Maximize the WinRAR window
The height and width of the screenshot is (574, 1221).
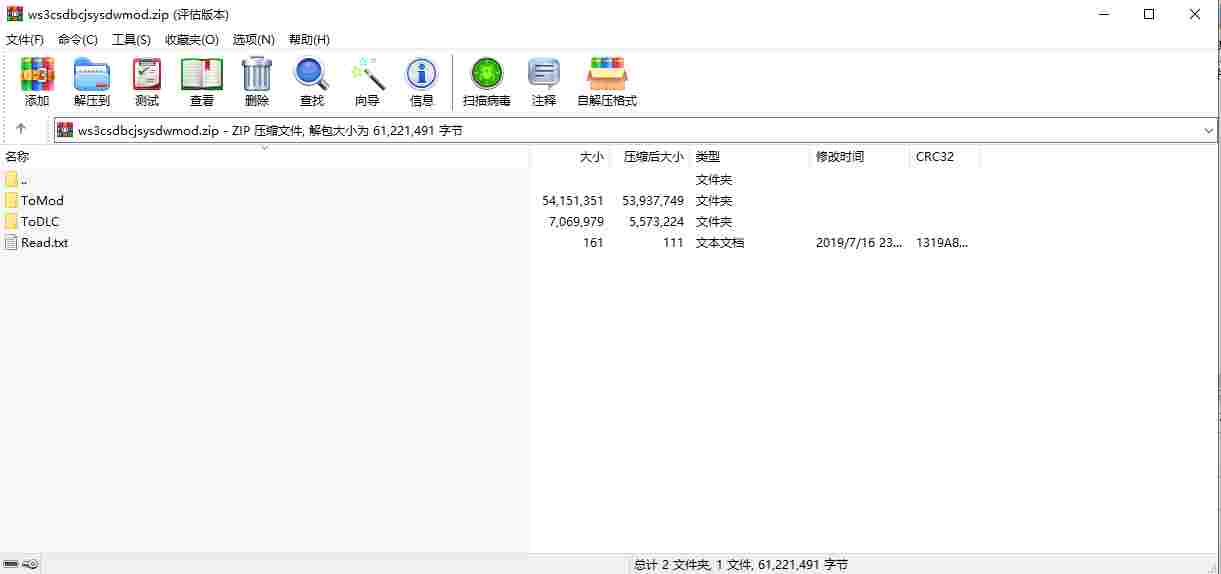pos(1149,14)
